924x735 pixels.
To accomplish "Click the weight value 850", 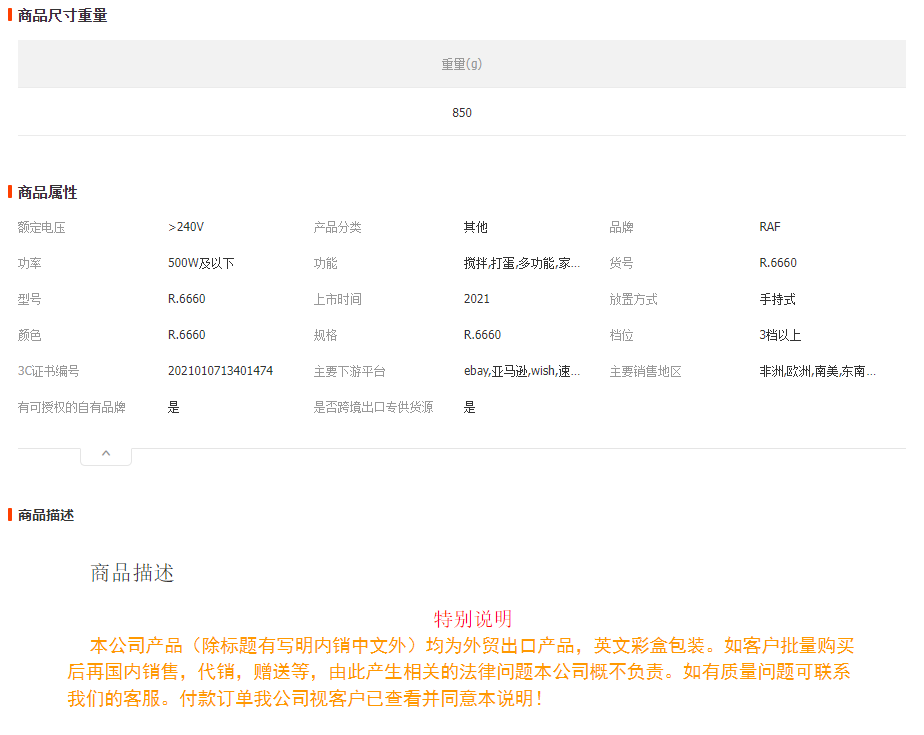I will coord(461,113).
